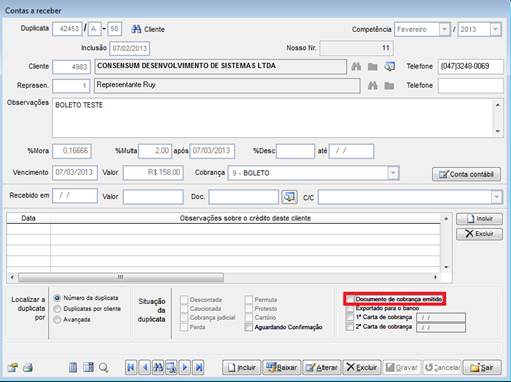Open the C/C account dropdown
This screenshot has width=511, height=382.
496,197
